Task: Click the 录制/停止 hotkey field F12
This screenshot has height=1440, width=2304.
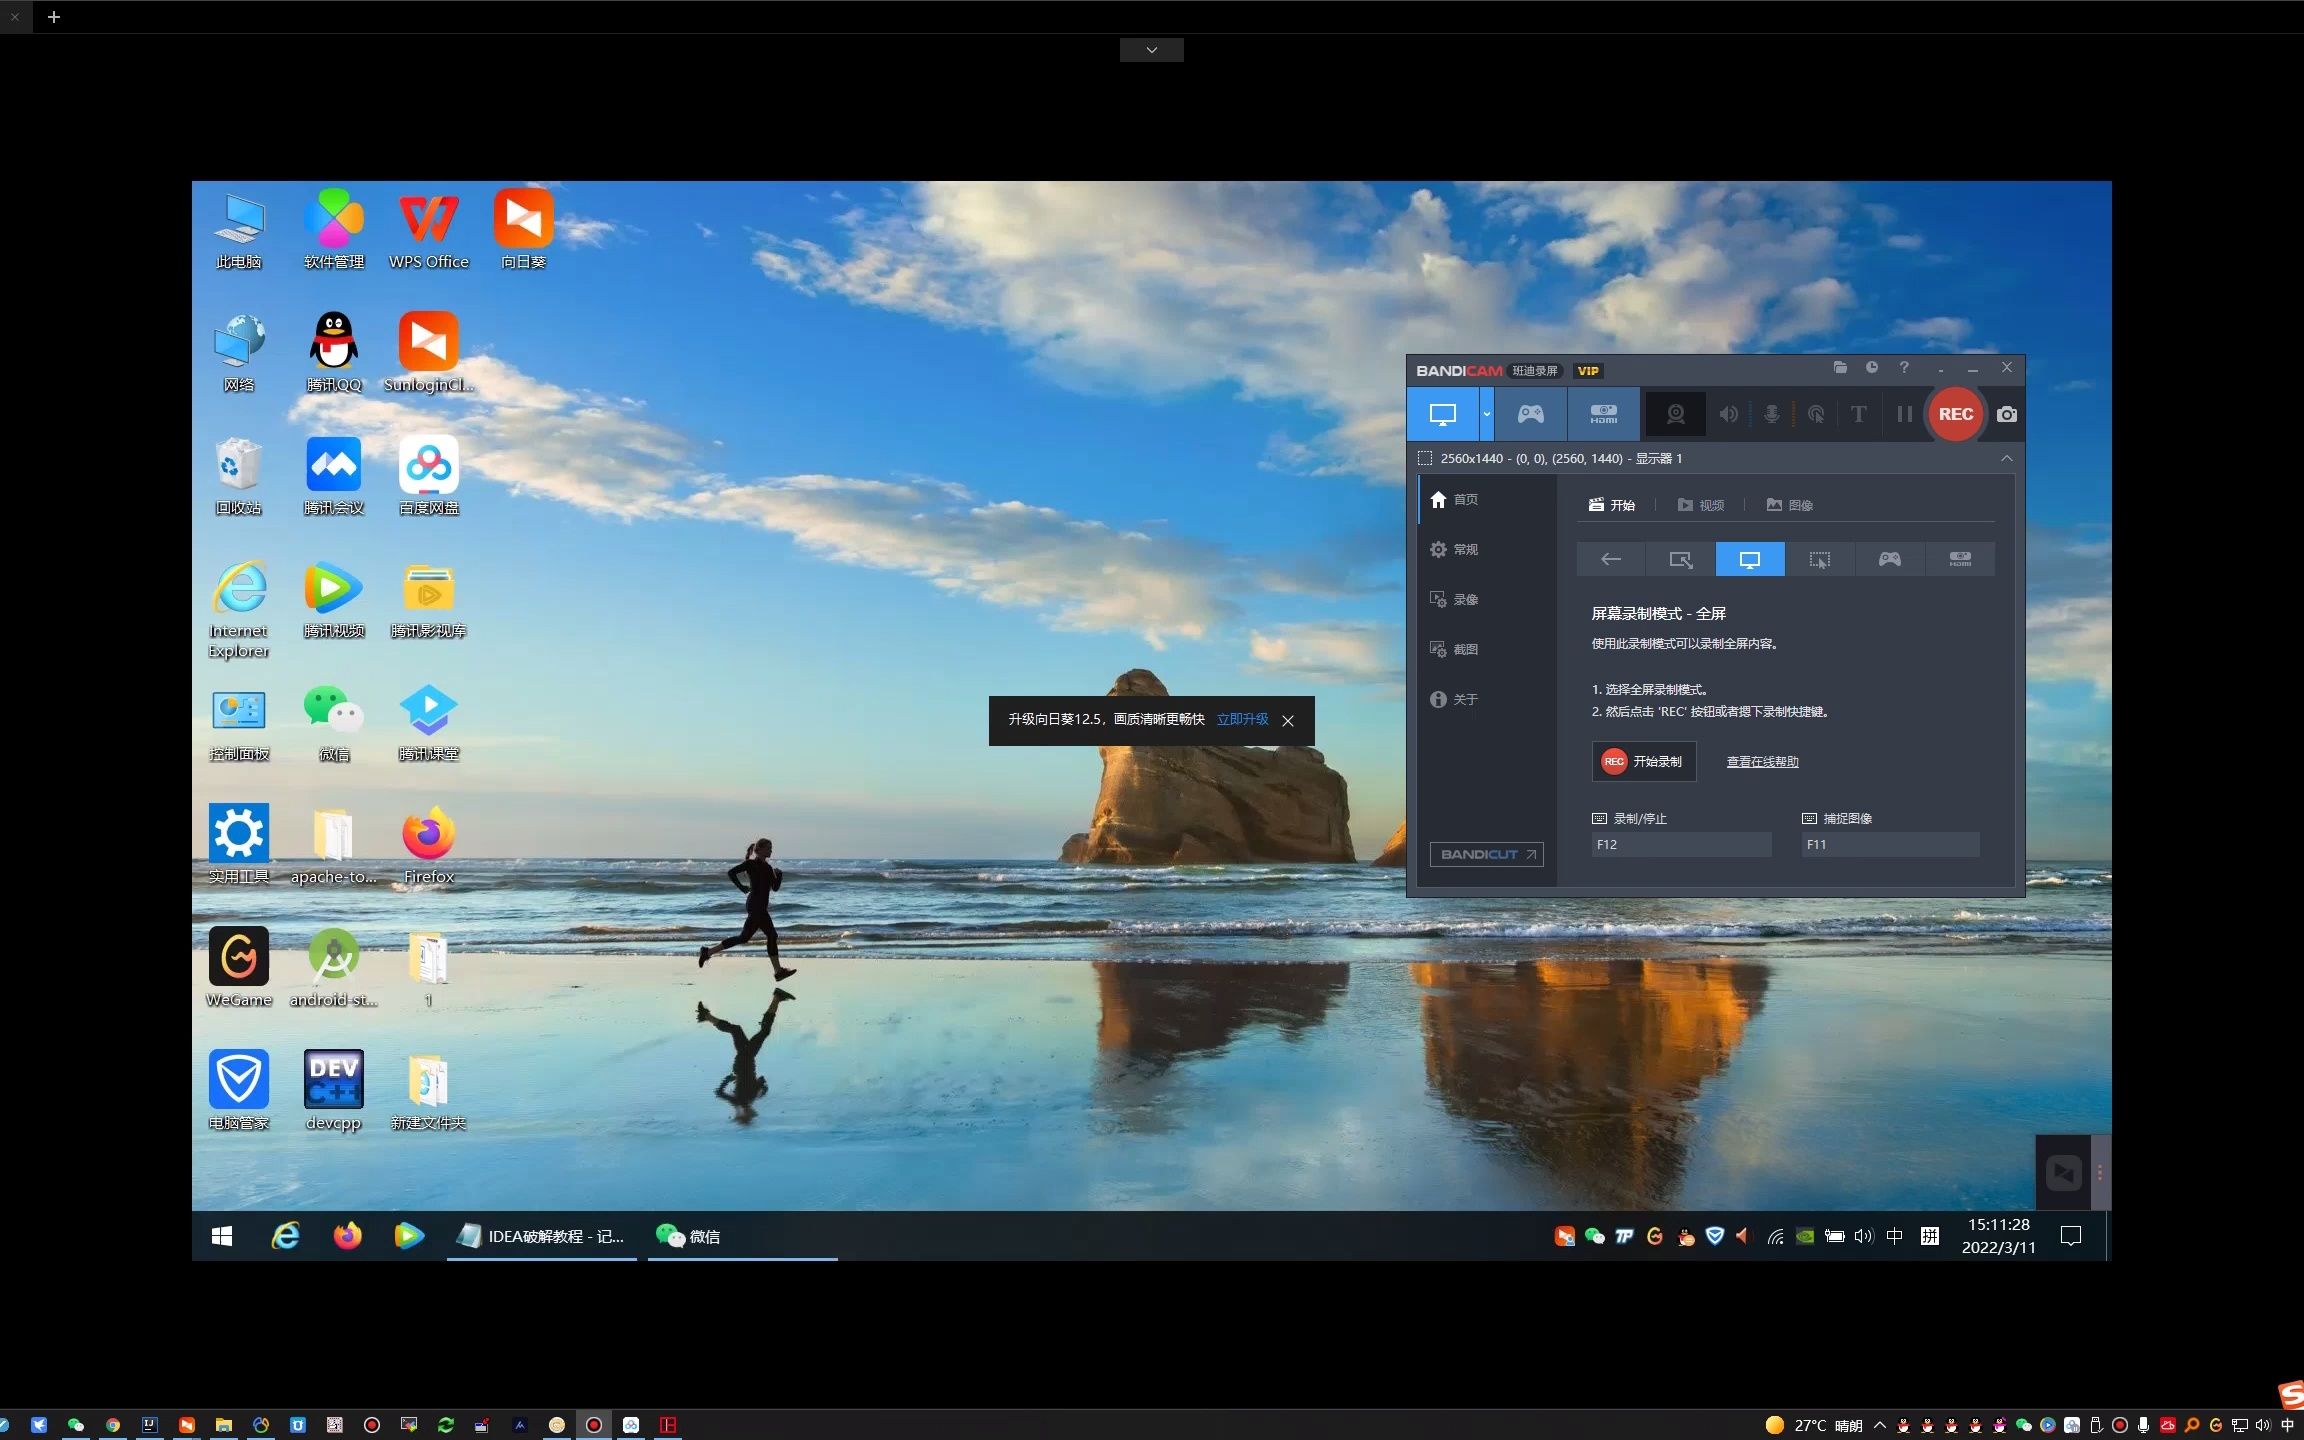Action: click(x=1680, y=844)
